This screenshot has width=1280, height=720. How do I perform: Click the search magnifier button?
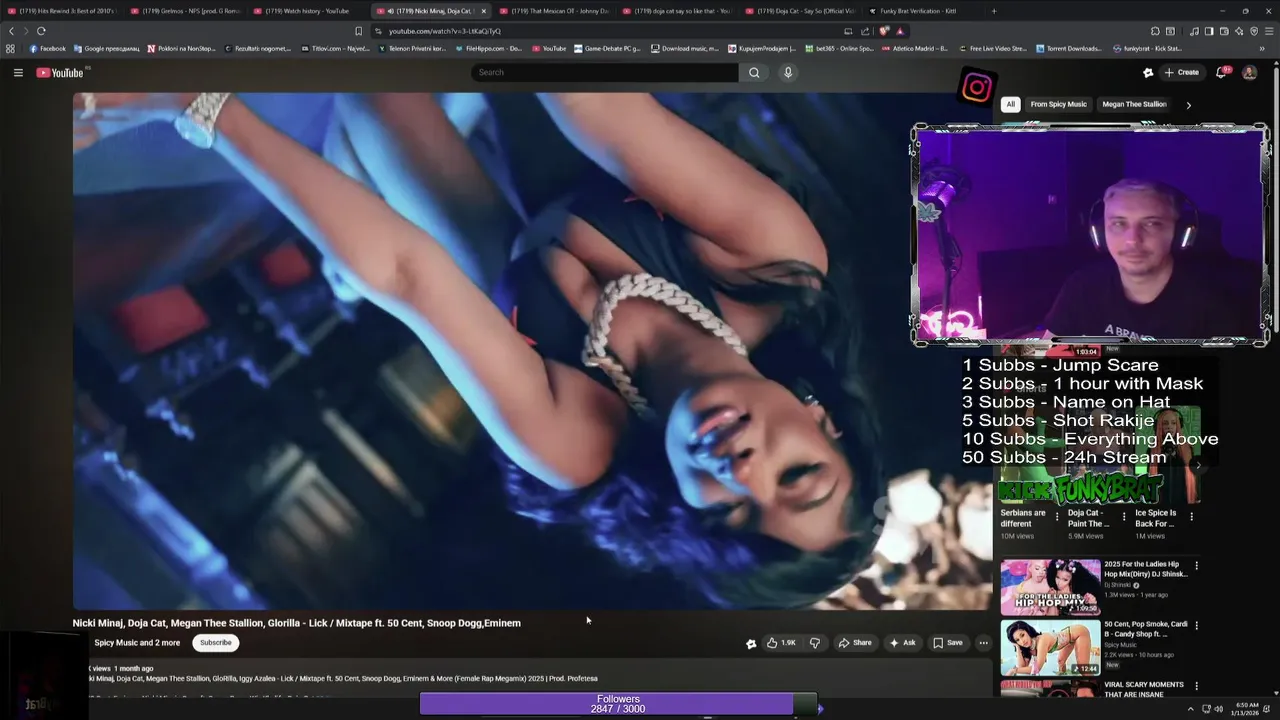754,72
